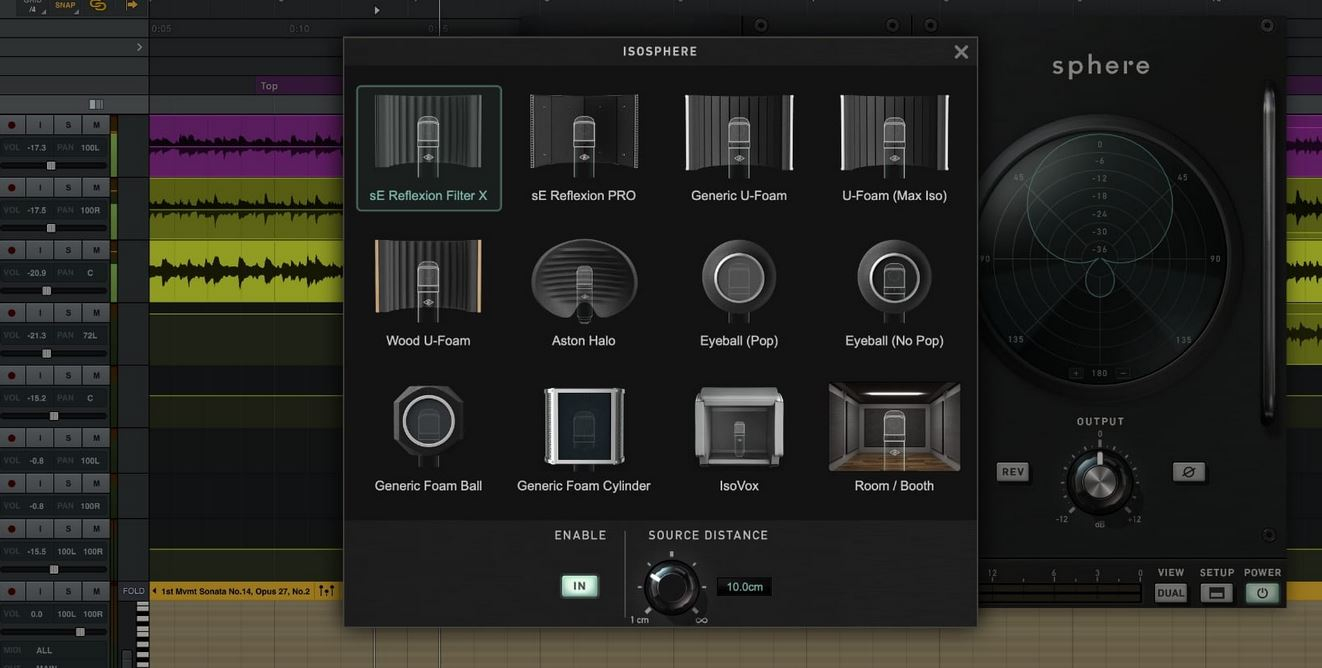Mute the track with volume -17.3
Viewport: 1322px width, 668px height.
click(96, 125)
